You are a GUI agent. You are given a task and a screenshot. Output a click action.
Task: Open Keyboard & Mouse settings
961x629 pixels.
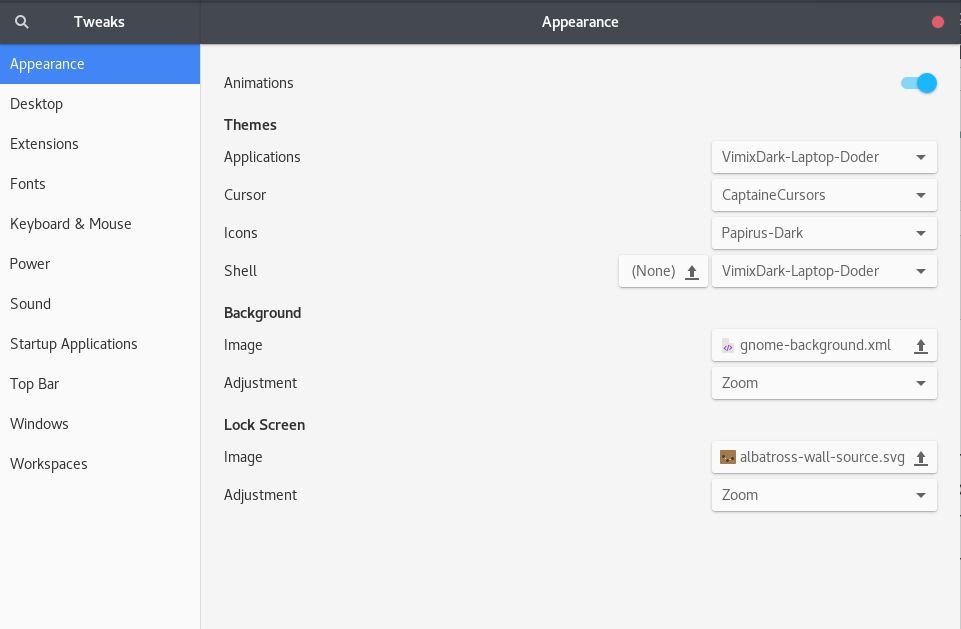tap(71, 224)
